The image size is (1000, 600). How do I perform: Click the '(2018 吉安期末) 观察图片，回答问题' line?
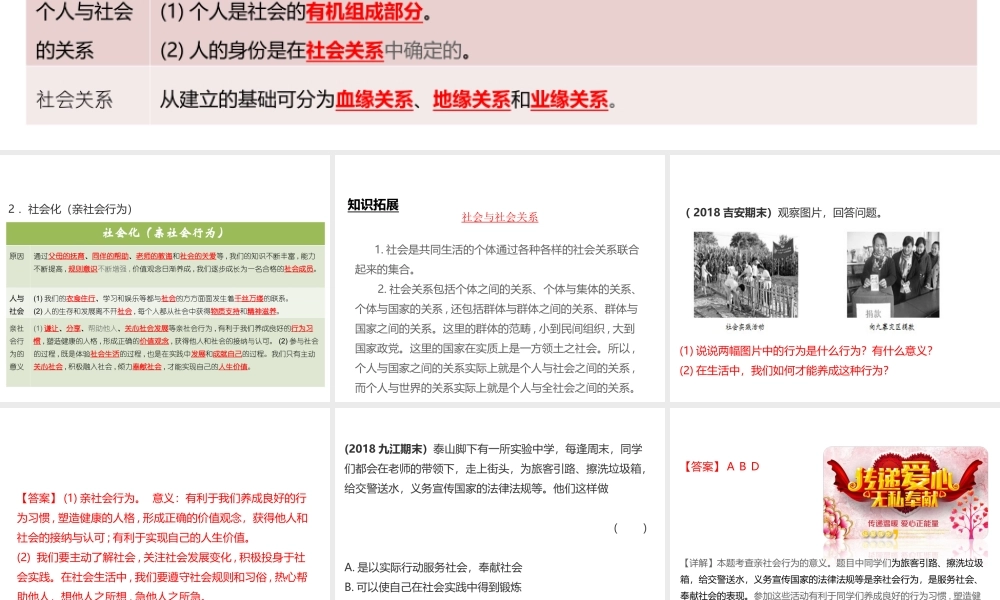point(784,213)
